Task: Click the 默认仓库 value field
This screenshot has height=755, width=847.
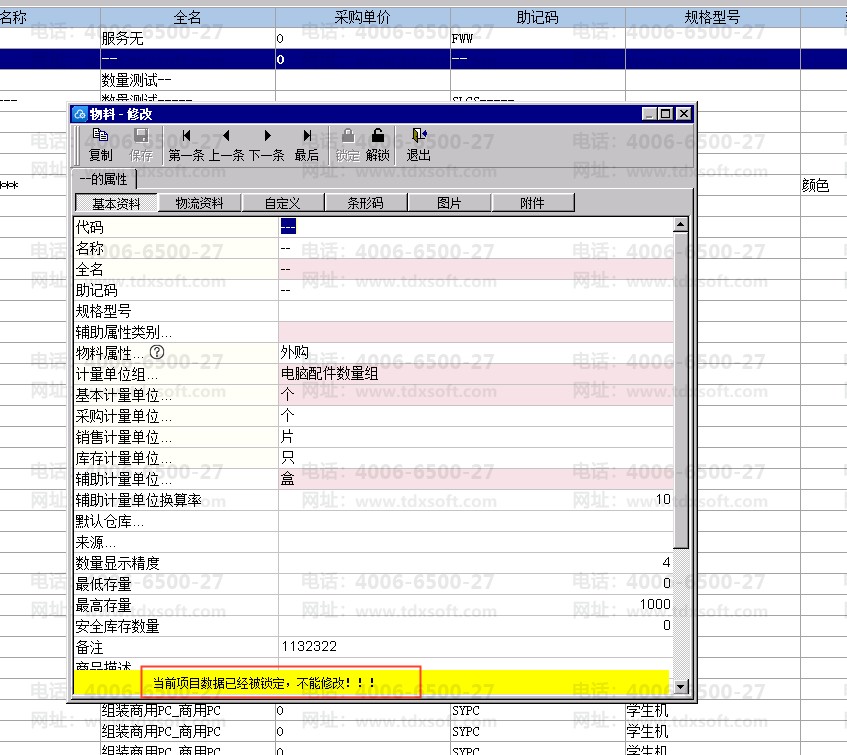Action: 476,521
